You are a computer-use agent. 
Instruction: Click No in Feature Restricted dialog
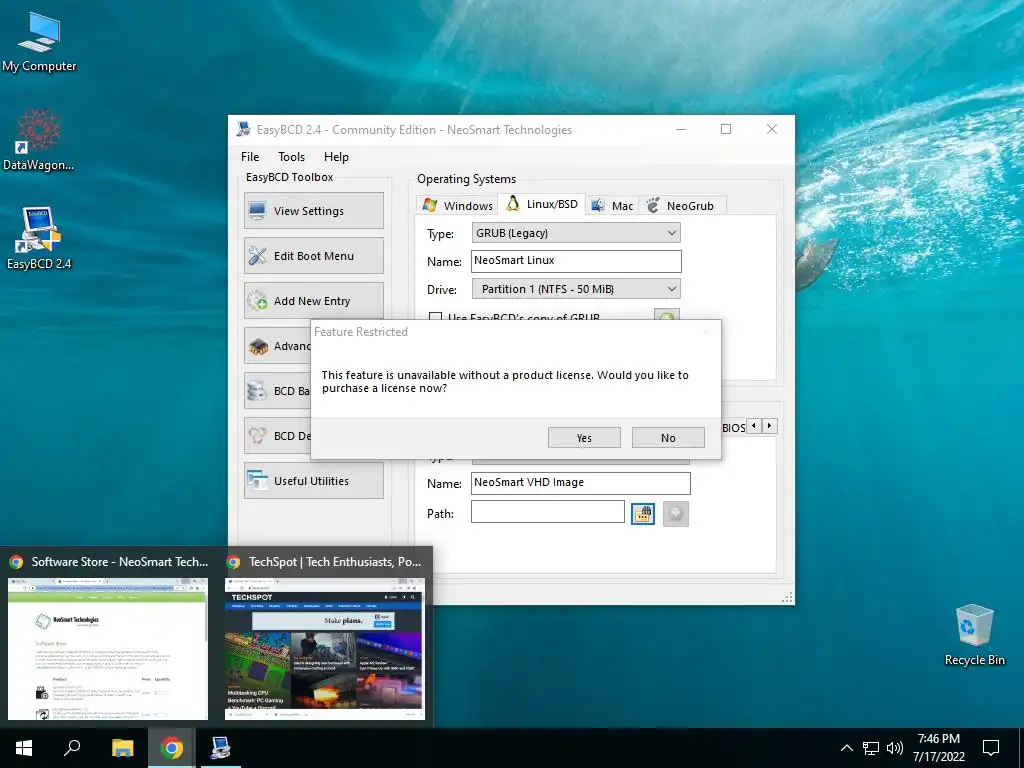(668, 438)
